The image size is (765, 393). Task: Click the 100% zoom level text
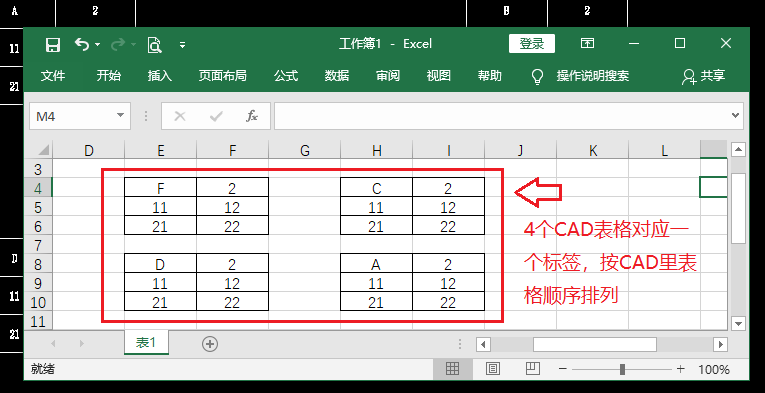[714, 370]
